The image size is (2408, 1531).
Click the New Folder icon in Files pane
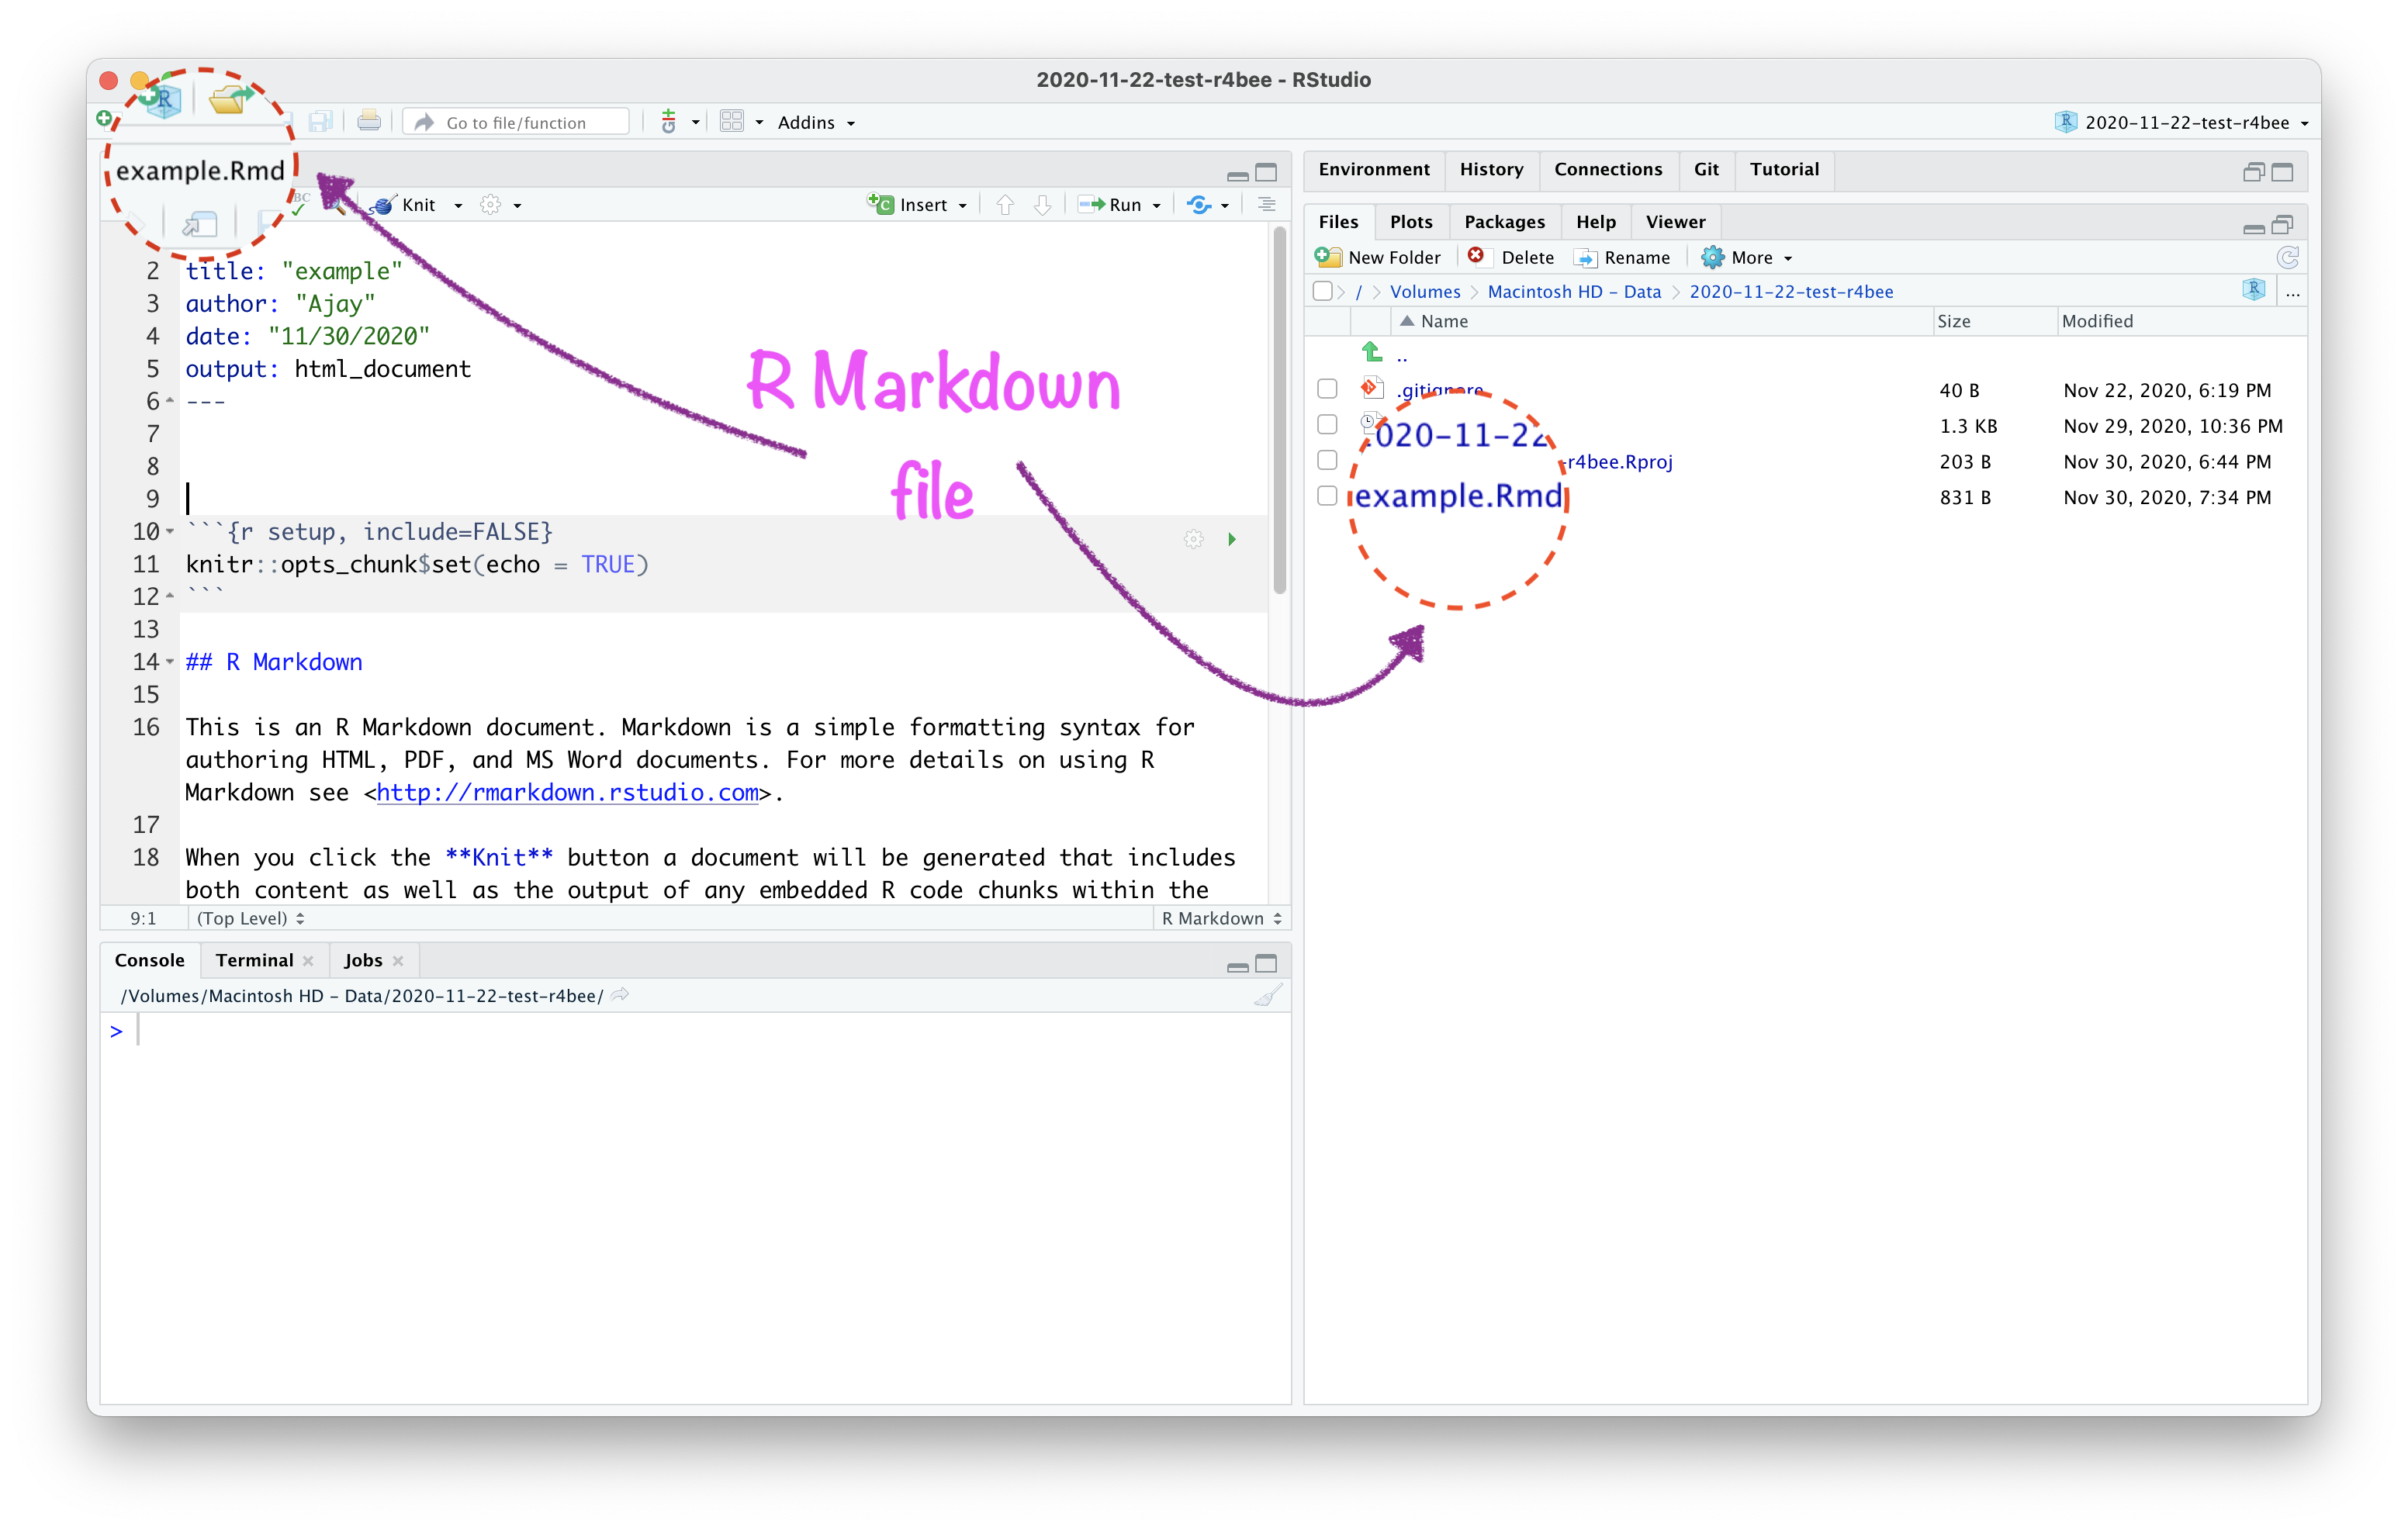(x=1328, y=257)
